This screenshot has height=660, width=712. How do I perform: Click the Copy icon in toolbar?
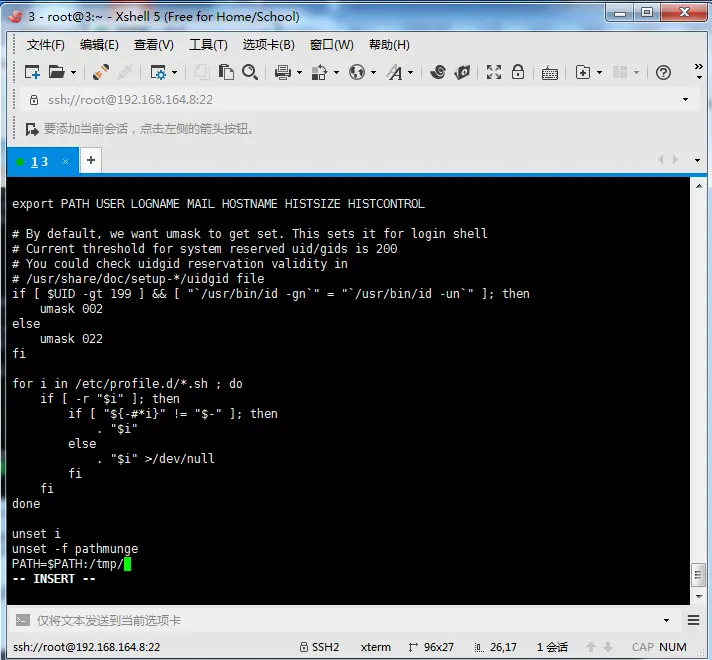(202, 72)
